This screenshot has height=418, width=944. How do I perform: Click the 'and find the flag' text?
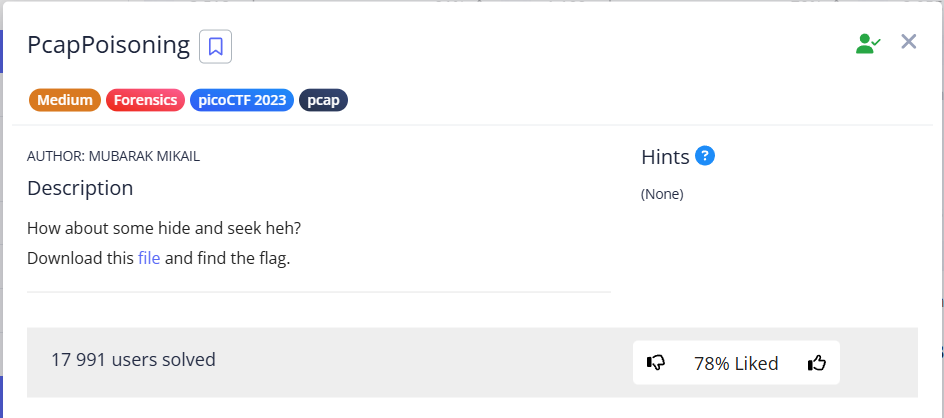point(227,258)
